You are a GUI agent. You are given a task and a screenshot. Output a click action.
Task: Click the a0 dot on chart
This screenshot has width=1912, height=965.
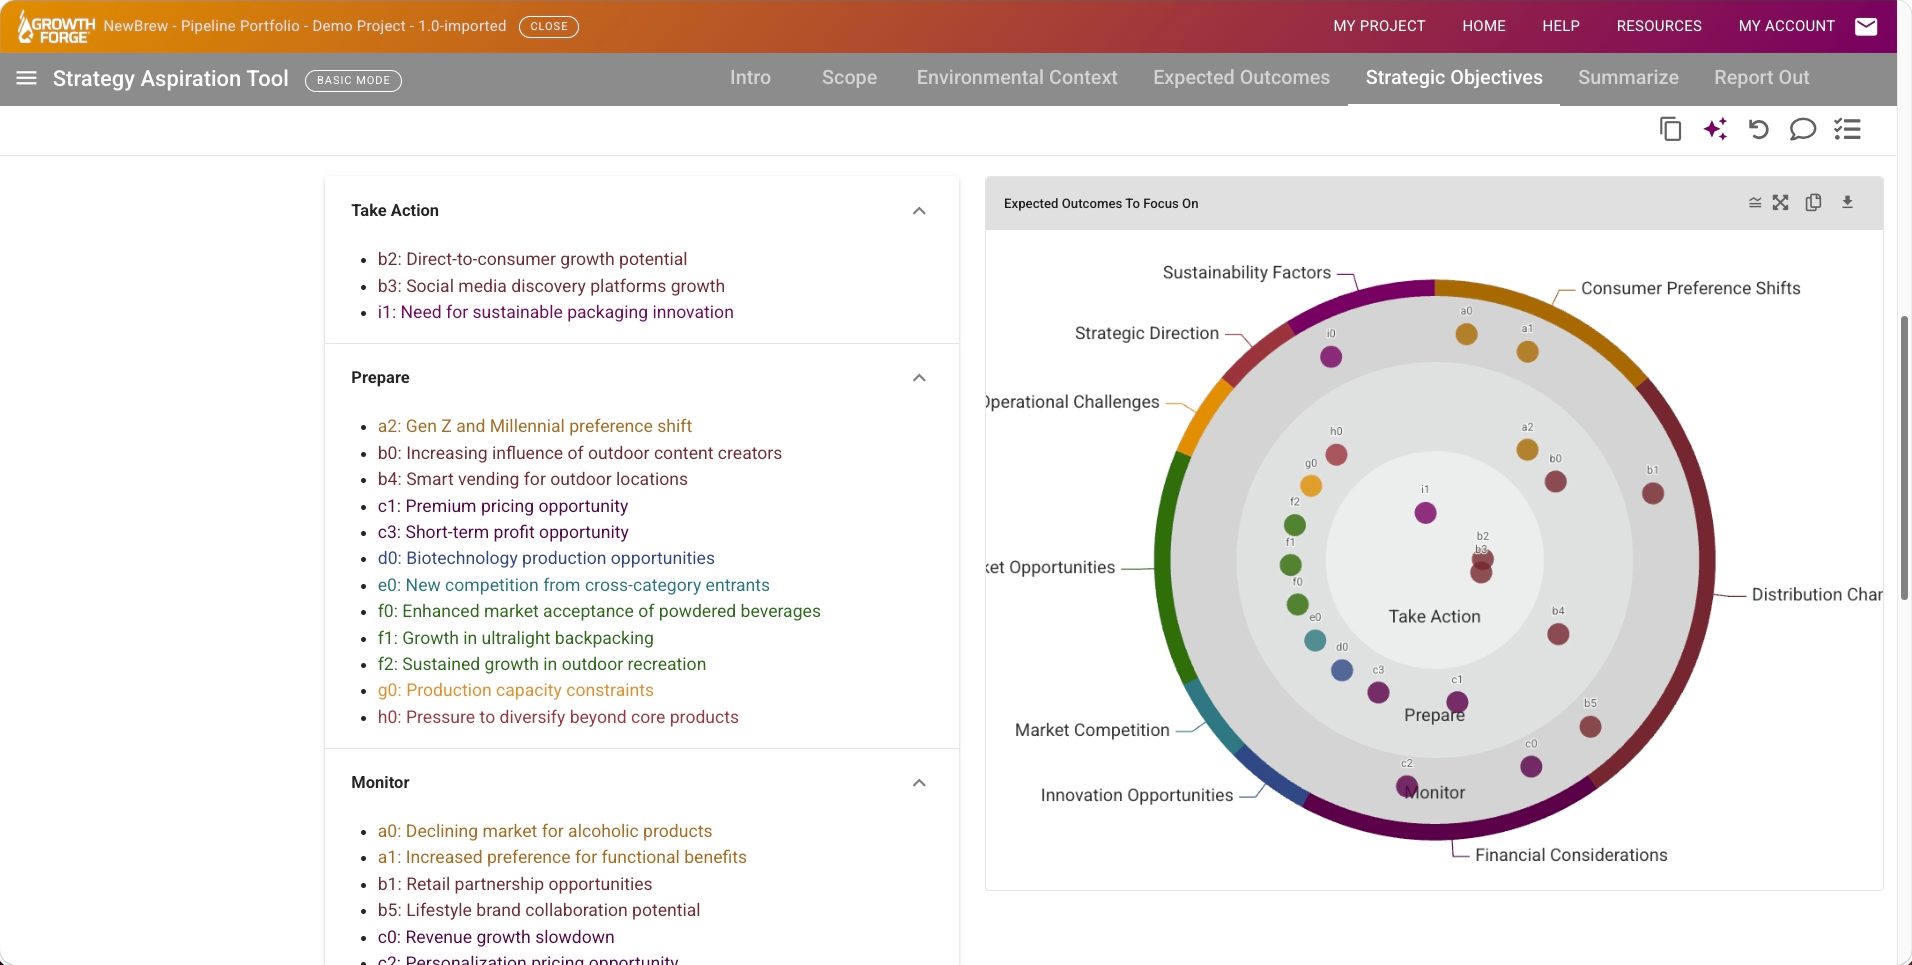pyautogui.click(x=1466, y=334)
